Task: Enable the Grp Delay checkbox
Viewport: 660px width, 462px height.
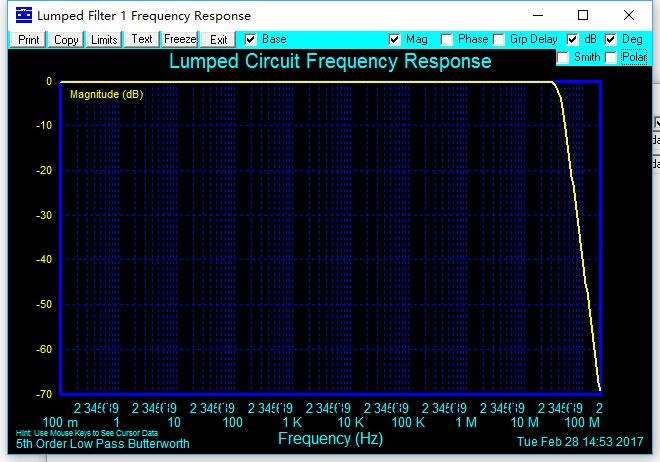Action: (x=499, y=40)
